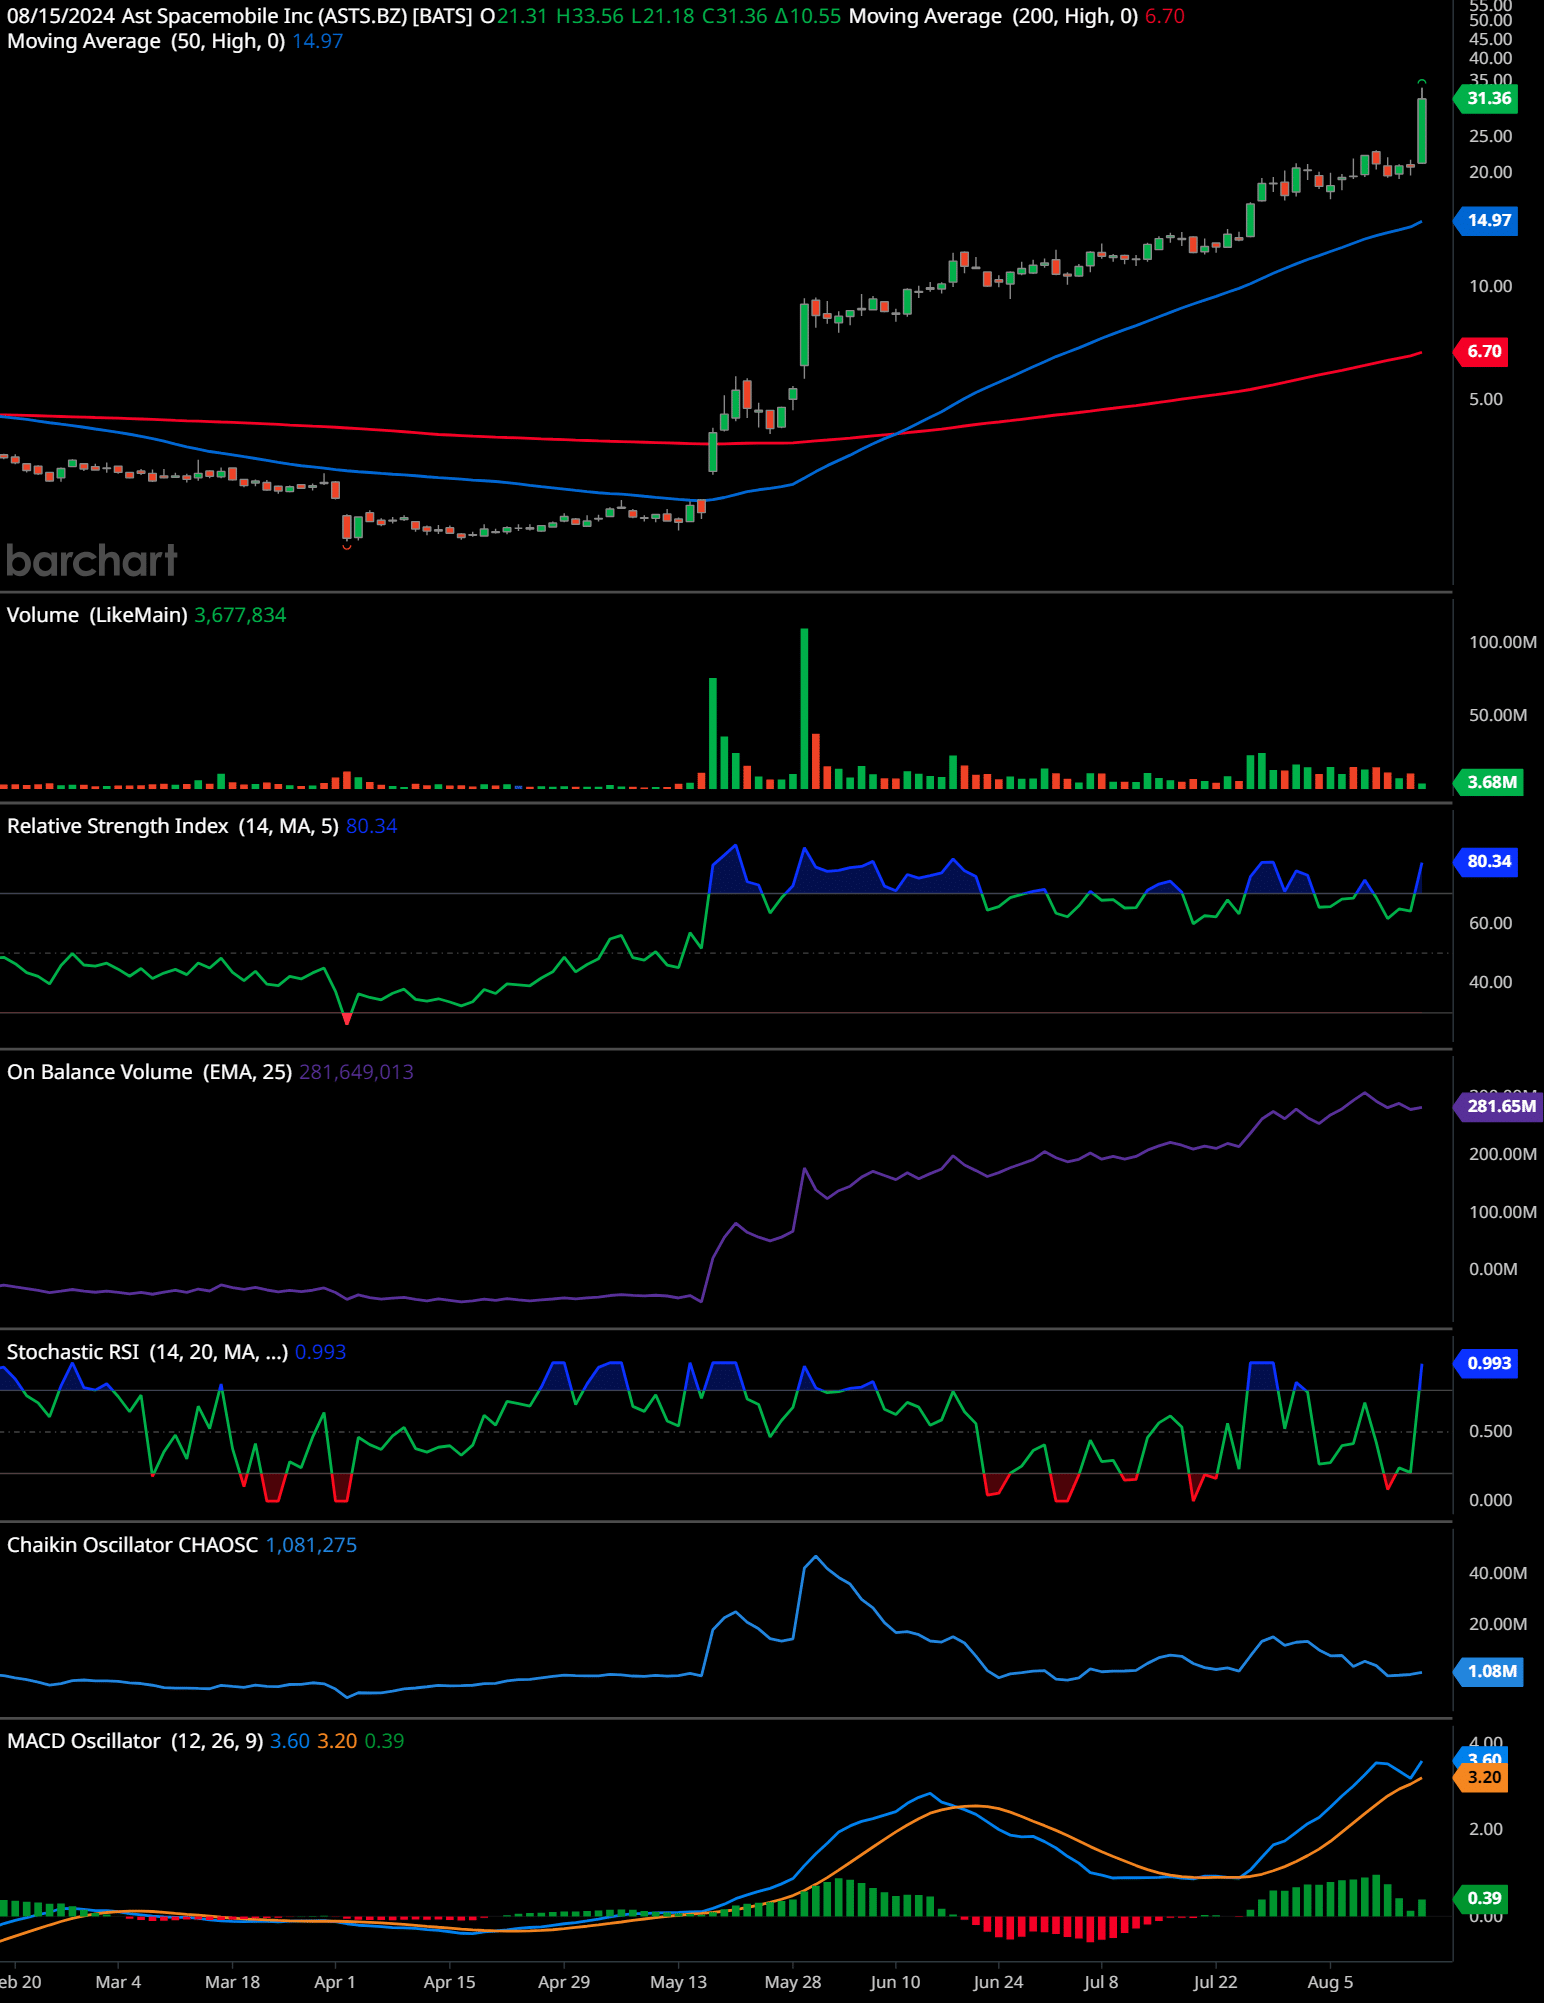Click the 50.00M volume axis label
The height and width of the screenshot is (2003, 1544).
tap(1497, 715)
